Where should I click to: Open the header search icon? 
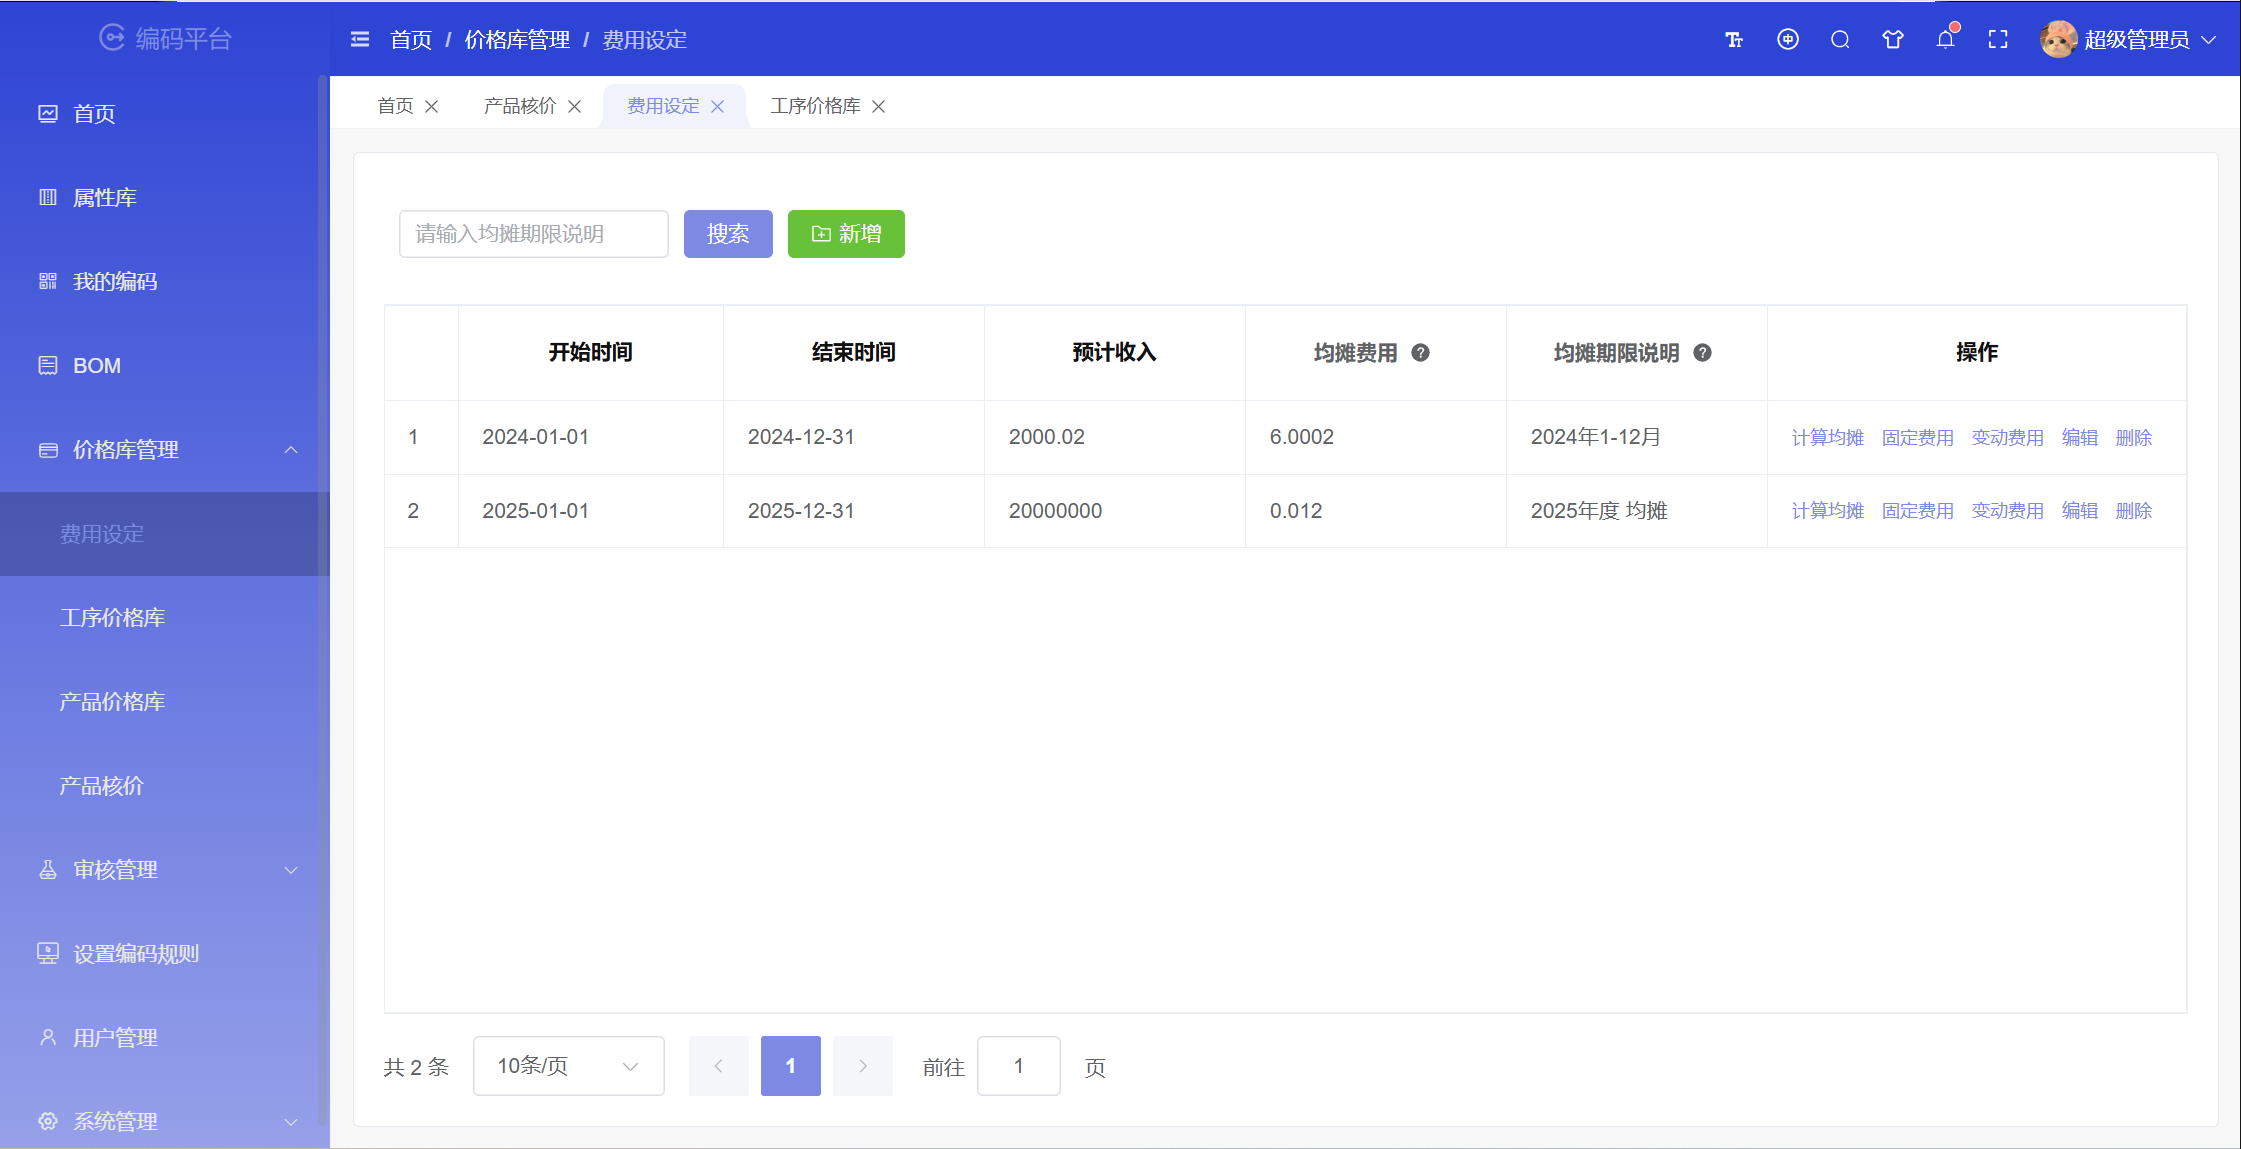click(1840, 40)
